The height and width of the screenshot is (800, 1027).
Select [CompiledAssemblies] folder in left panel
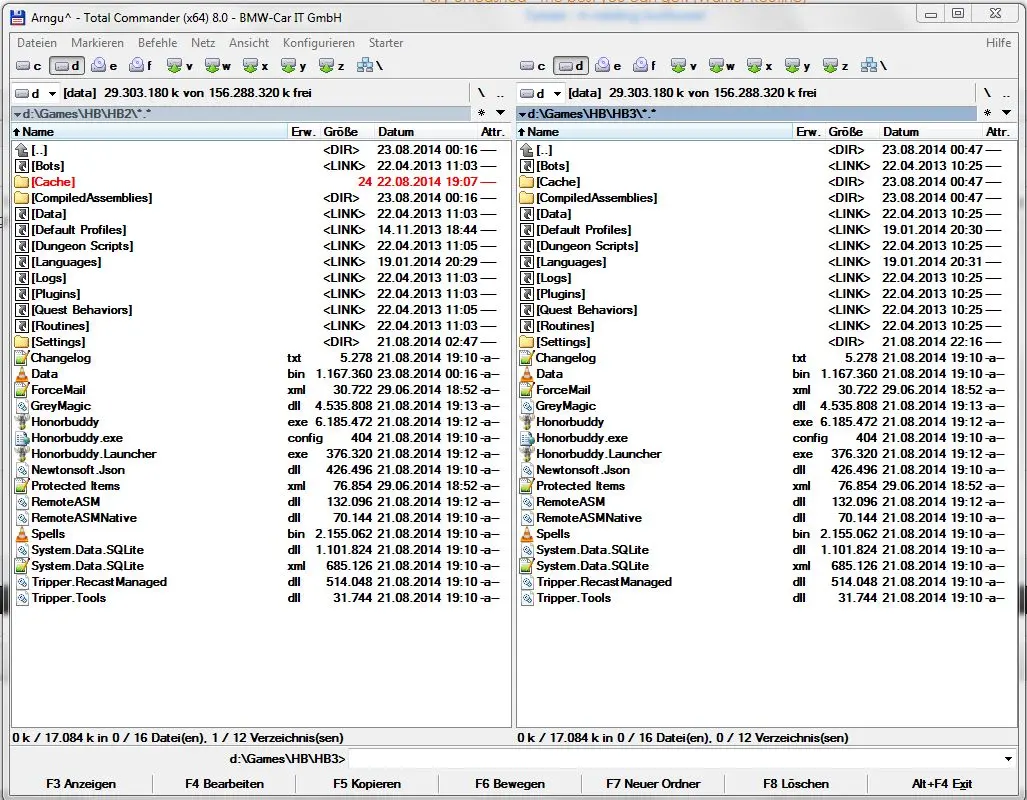click(261, 198)
